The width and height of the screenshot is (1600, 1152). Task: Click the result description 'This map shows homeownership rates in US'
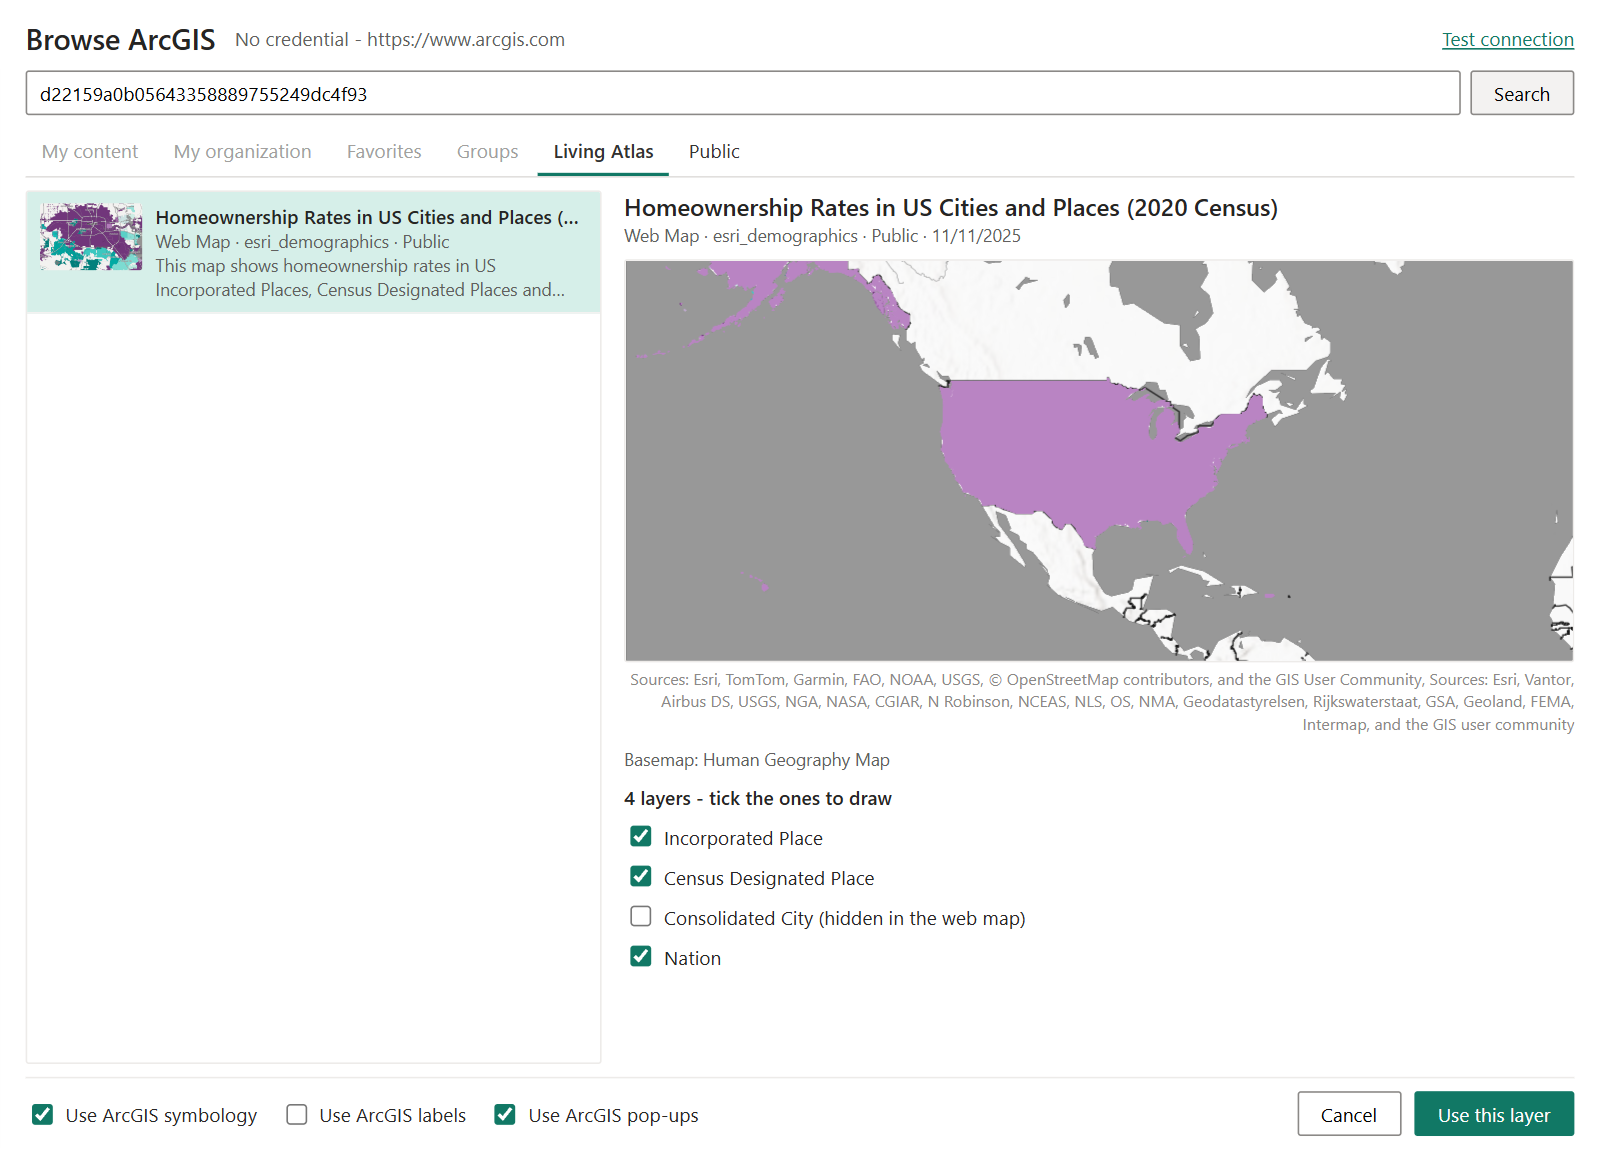coord(326,266)
